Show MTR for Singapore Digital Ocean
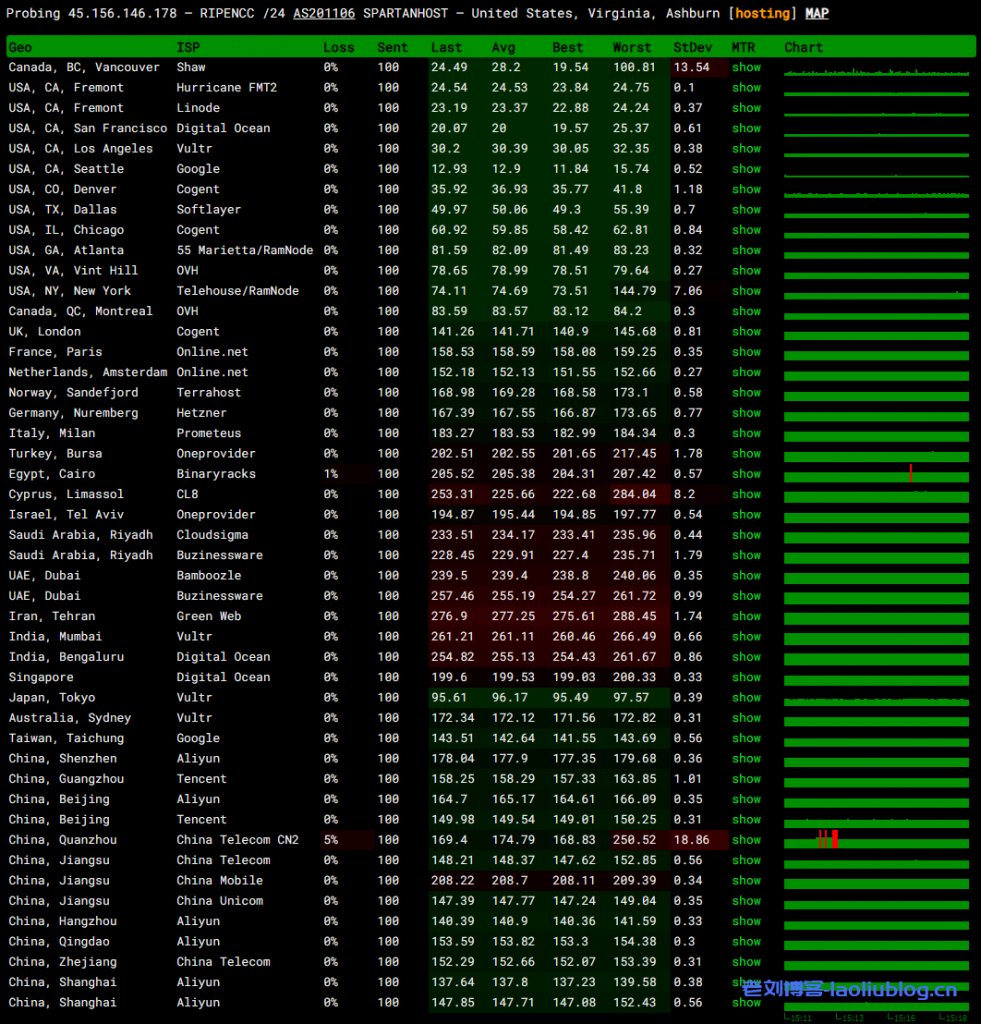 (x=746, y=677)
